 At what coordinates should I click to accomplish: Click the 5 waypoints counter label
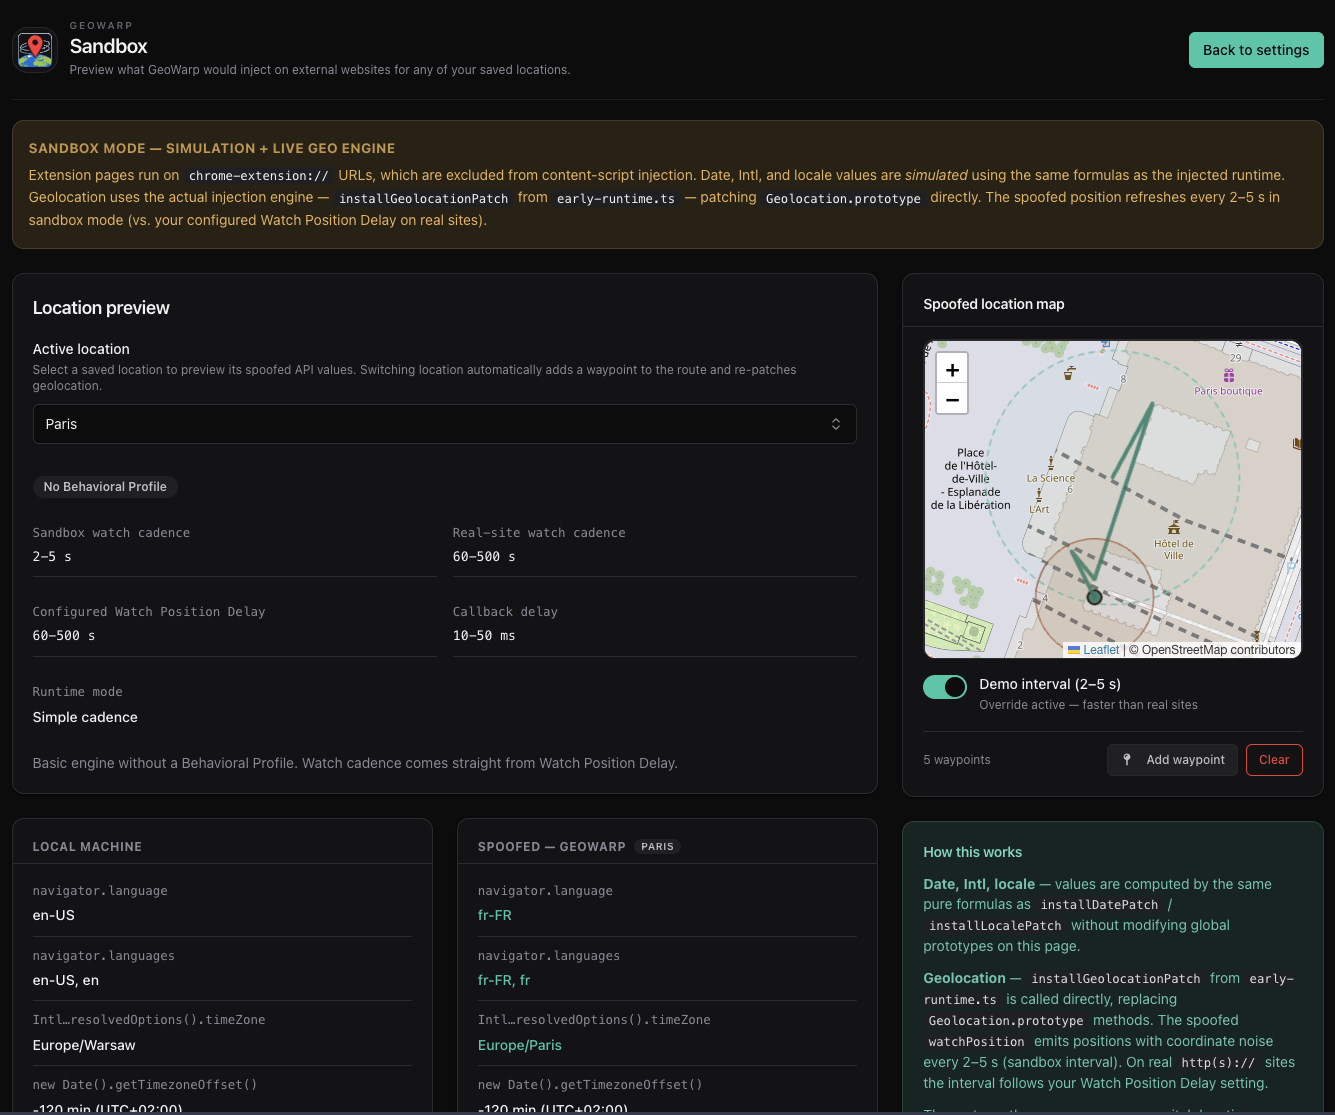(956, 760)
